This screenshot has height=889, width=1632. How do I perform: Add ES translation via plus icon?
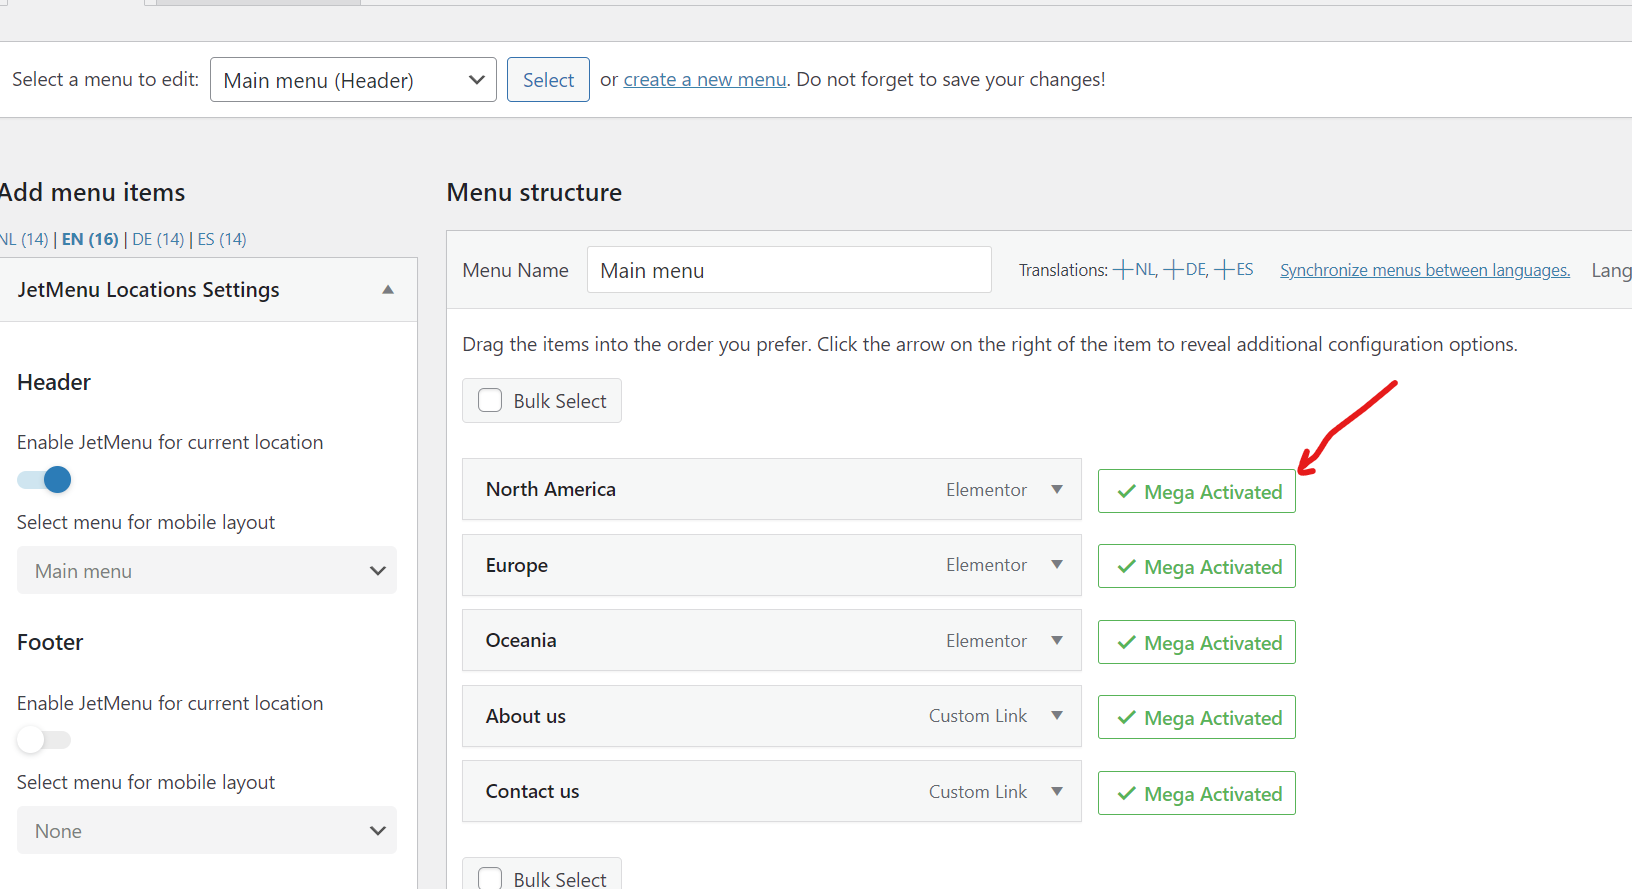coord(1224,270)
